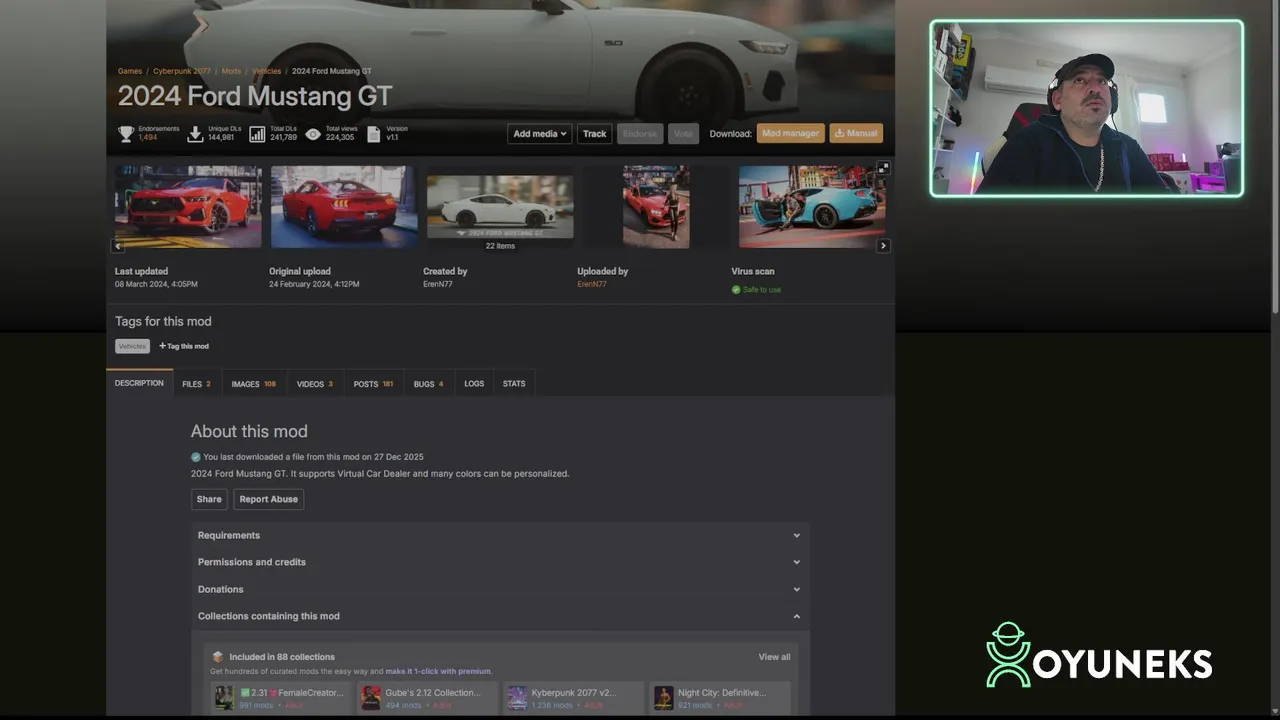Click the Endorse button
This screenshot has width=1280, height=720.
(640, 133)
